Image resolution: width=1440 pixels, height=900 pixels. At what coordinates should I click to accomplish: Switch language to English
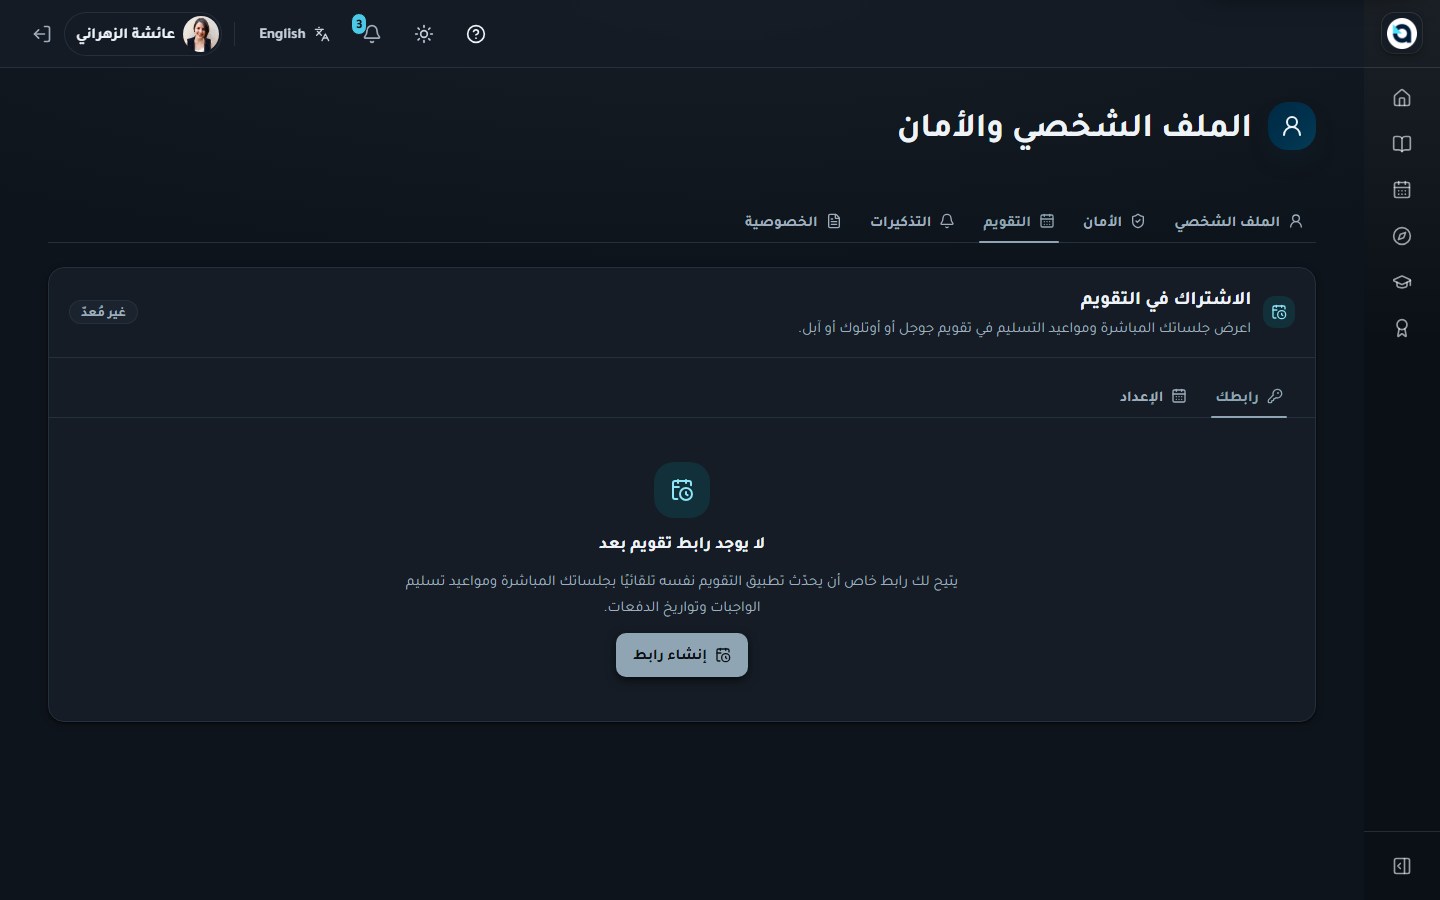(294, 34)
